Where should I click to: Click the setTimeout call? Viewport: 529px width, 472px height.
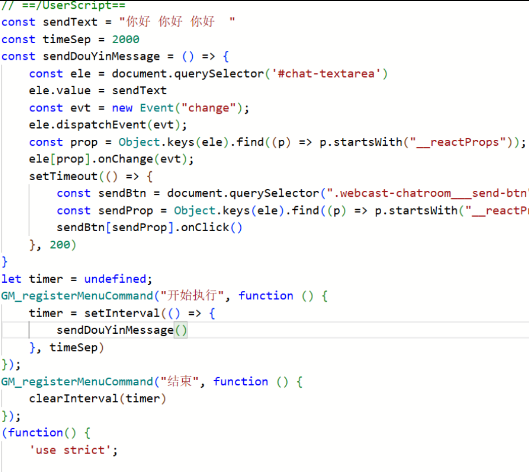pyautogui.click(x=63, y=176)
